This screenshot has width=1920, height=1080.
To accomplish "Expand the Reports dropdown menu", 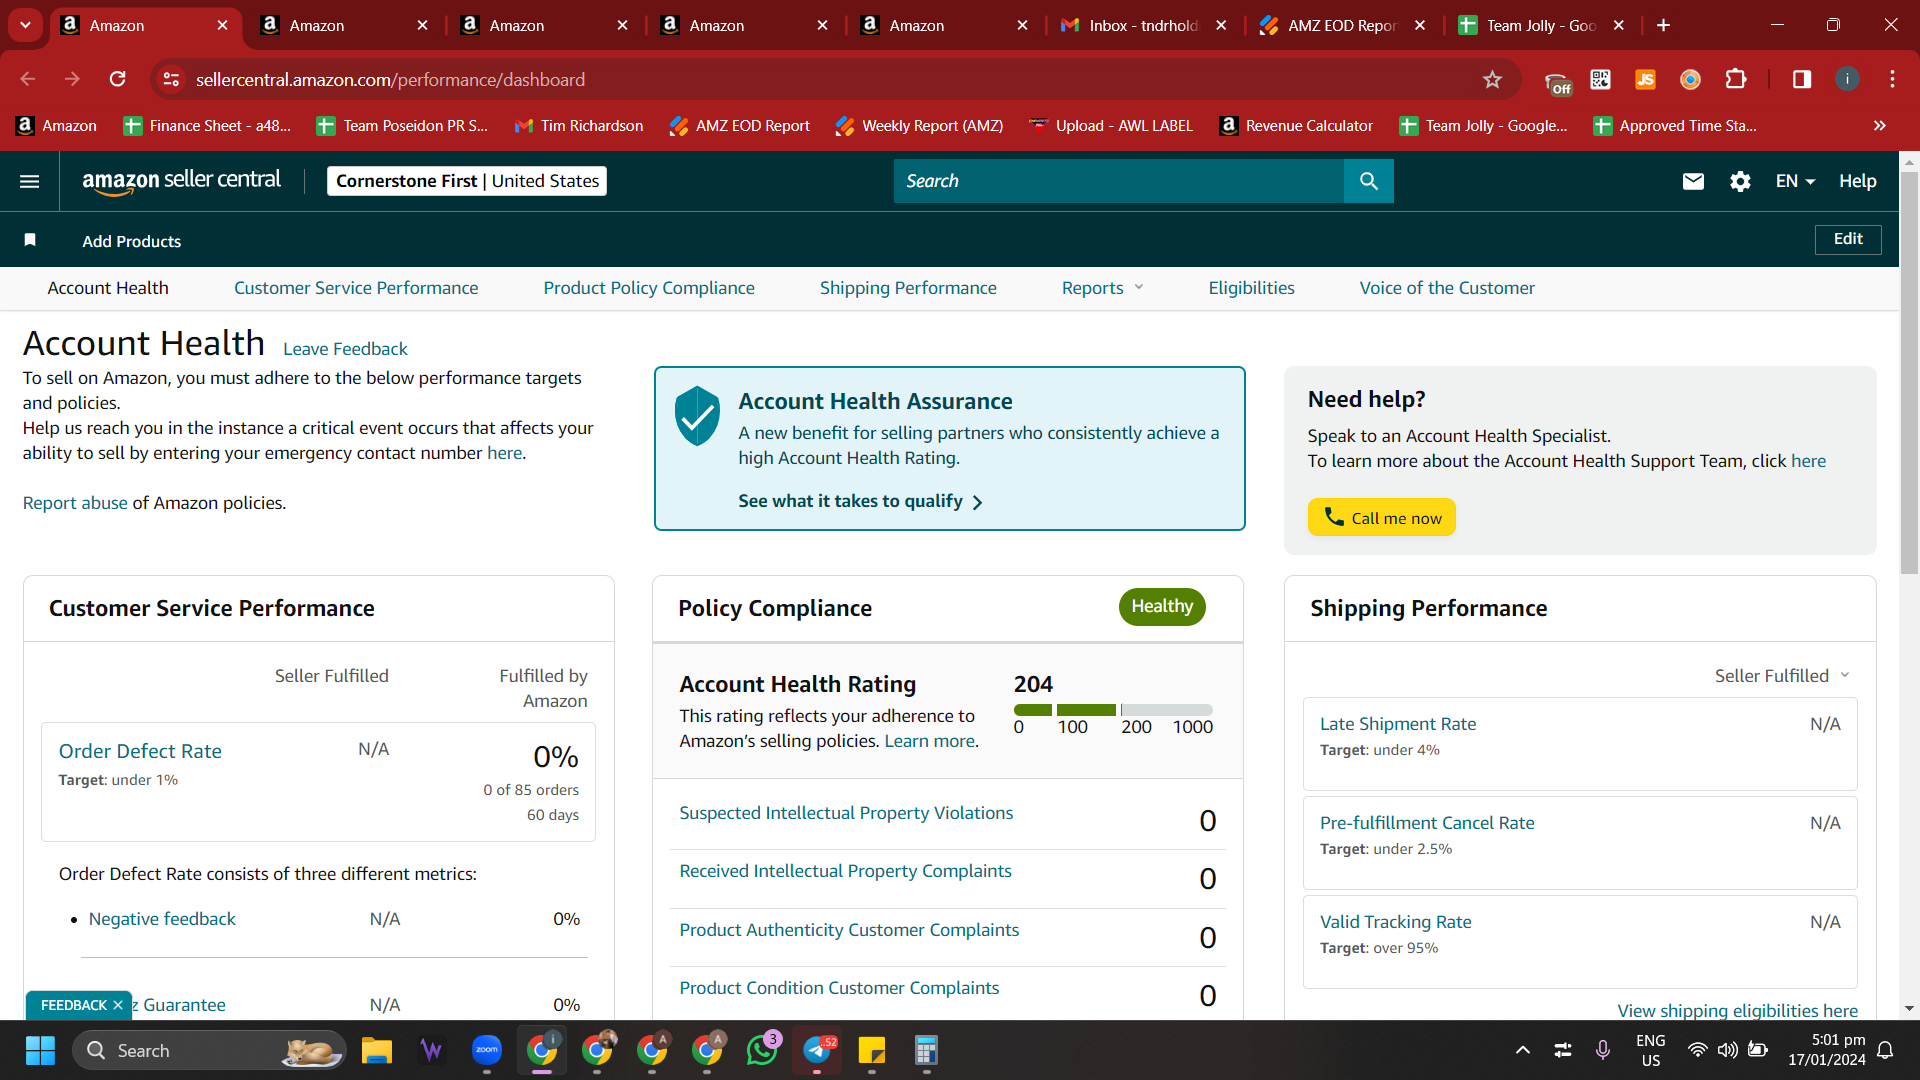I will (1102, 288).
